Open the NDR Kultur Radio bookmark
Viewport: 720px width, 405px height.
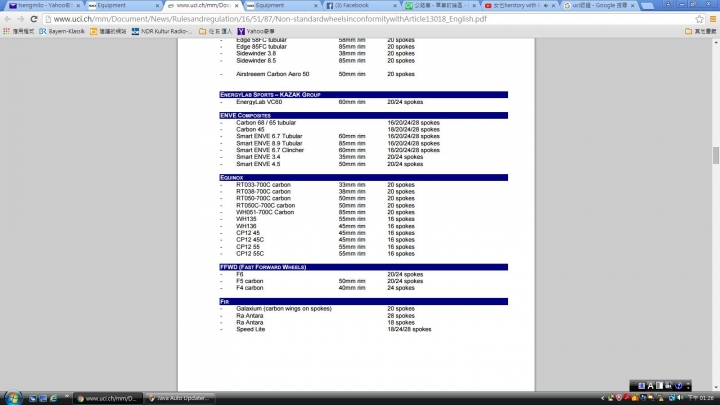(x=162, y=31)
